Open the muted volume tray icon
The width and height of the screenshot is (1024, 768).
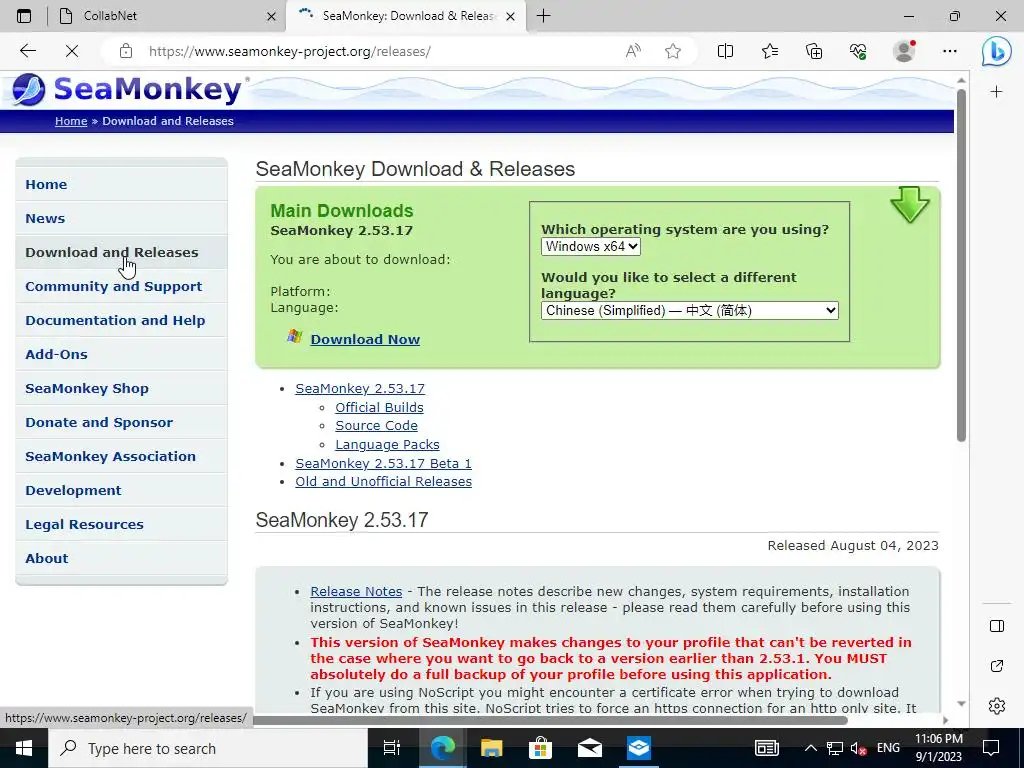click(859, 748)
